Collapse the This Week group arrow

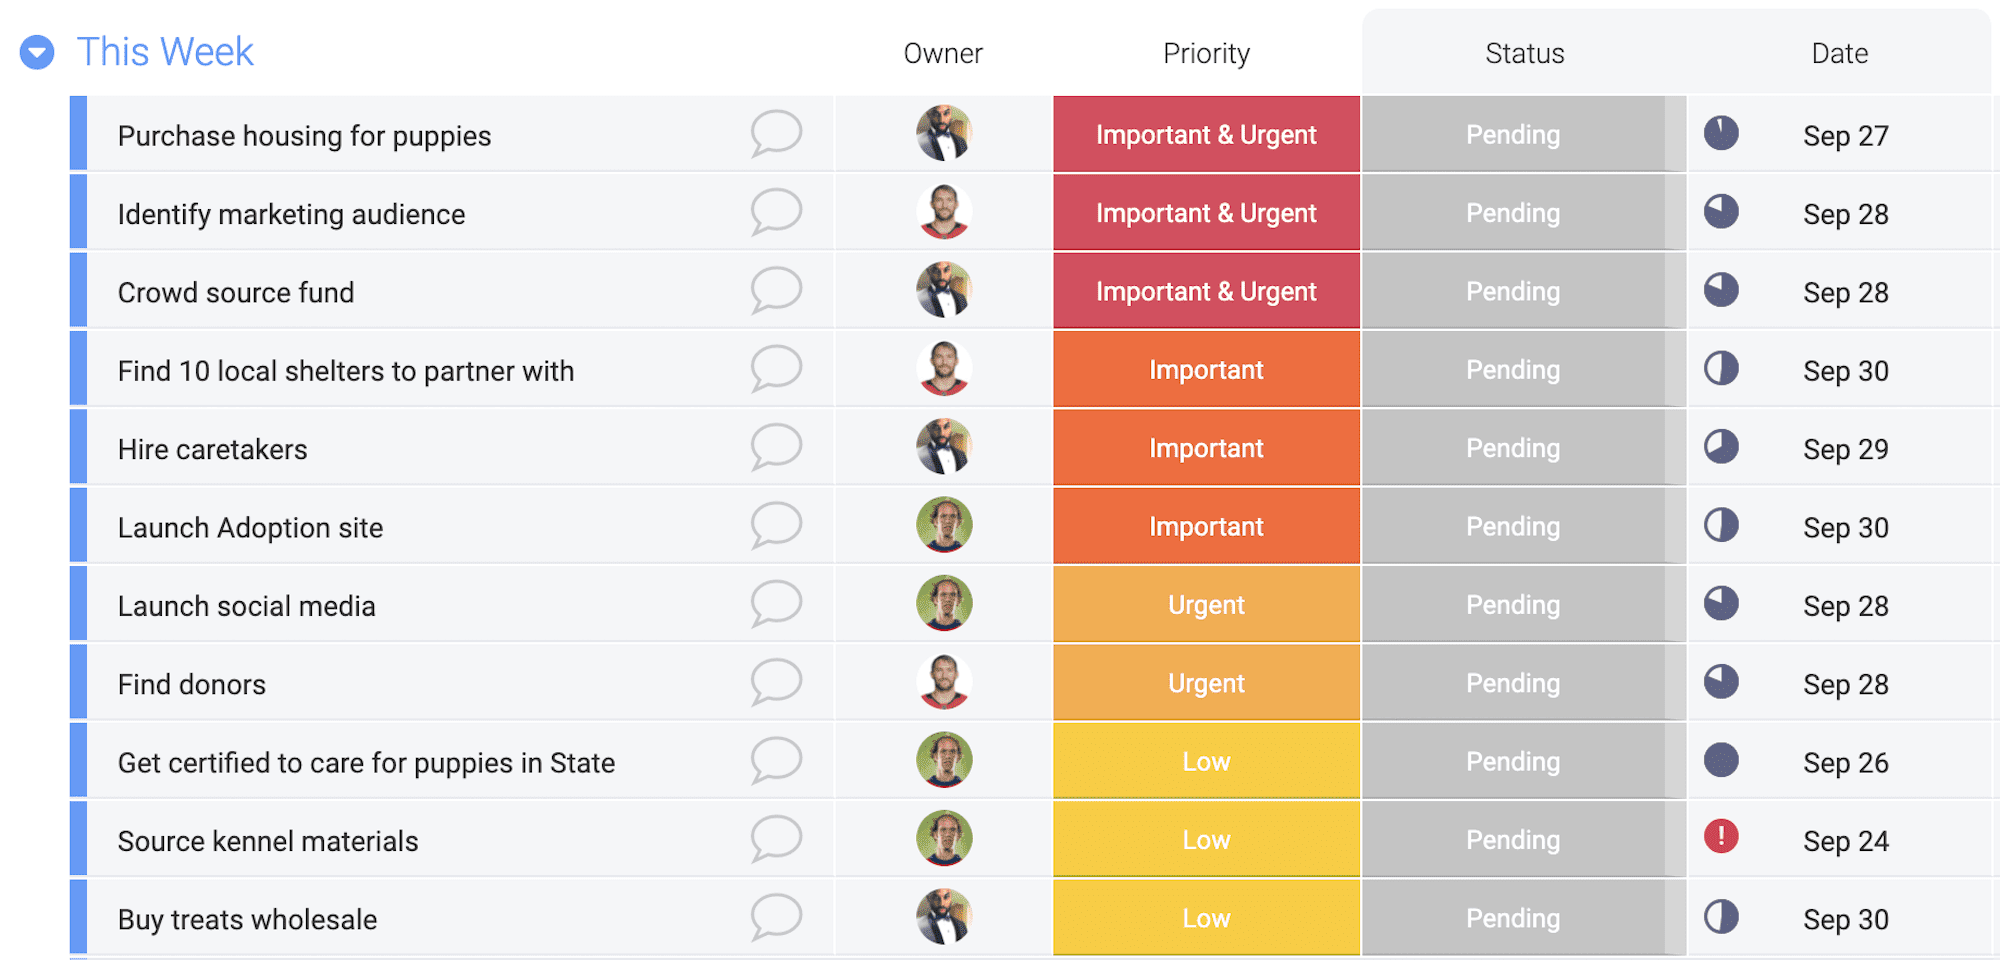pyautogui.click(x=37, y=52)
